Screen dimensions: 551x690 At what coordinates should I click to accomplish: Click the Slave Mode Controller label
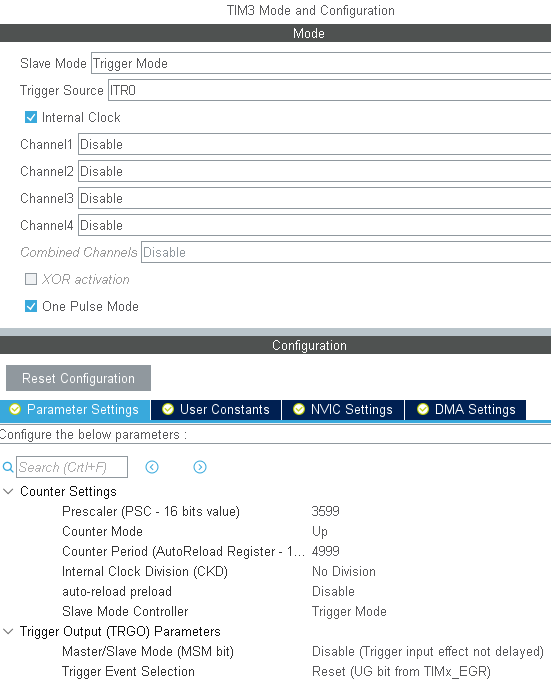point(125,612)
